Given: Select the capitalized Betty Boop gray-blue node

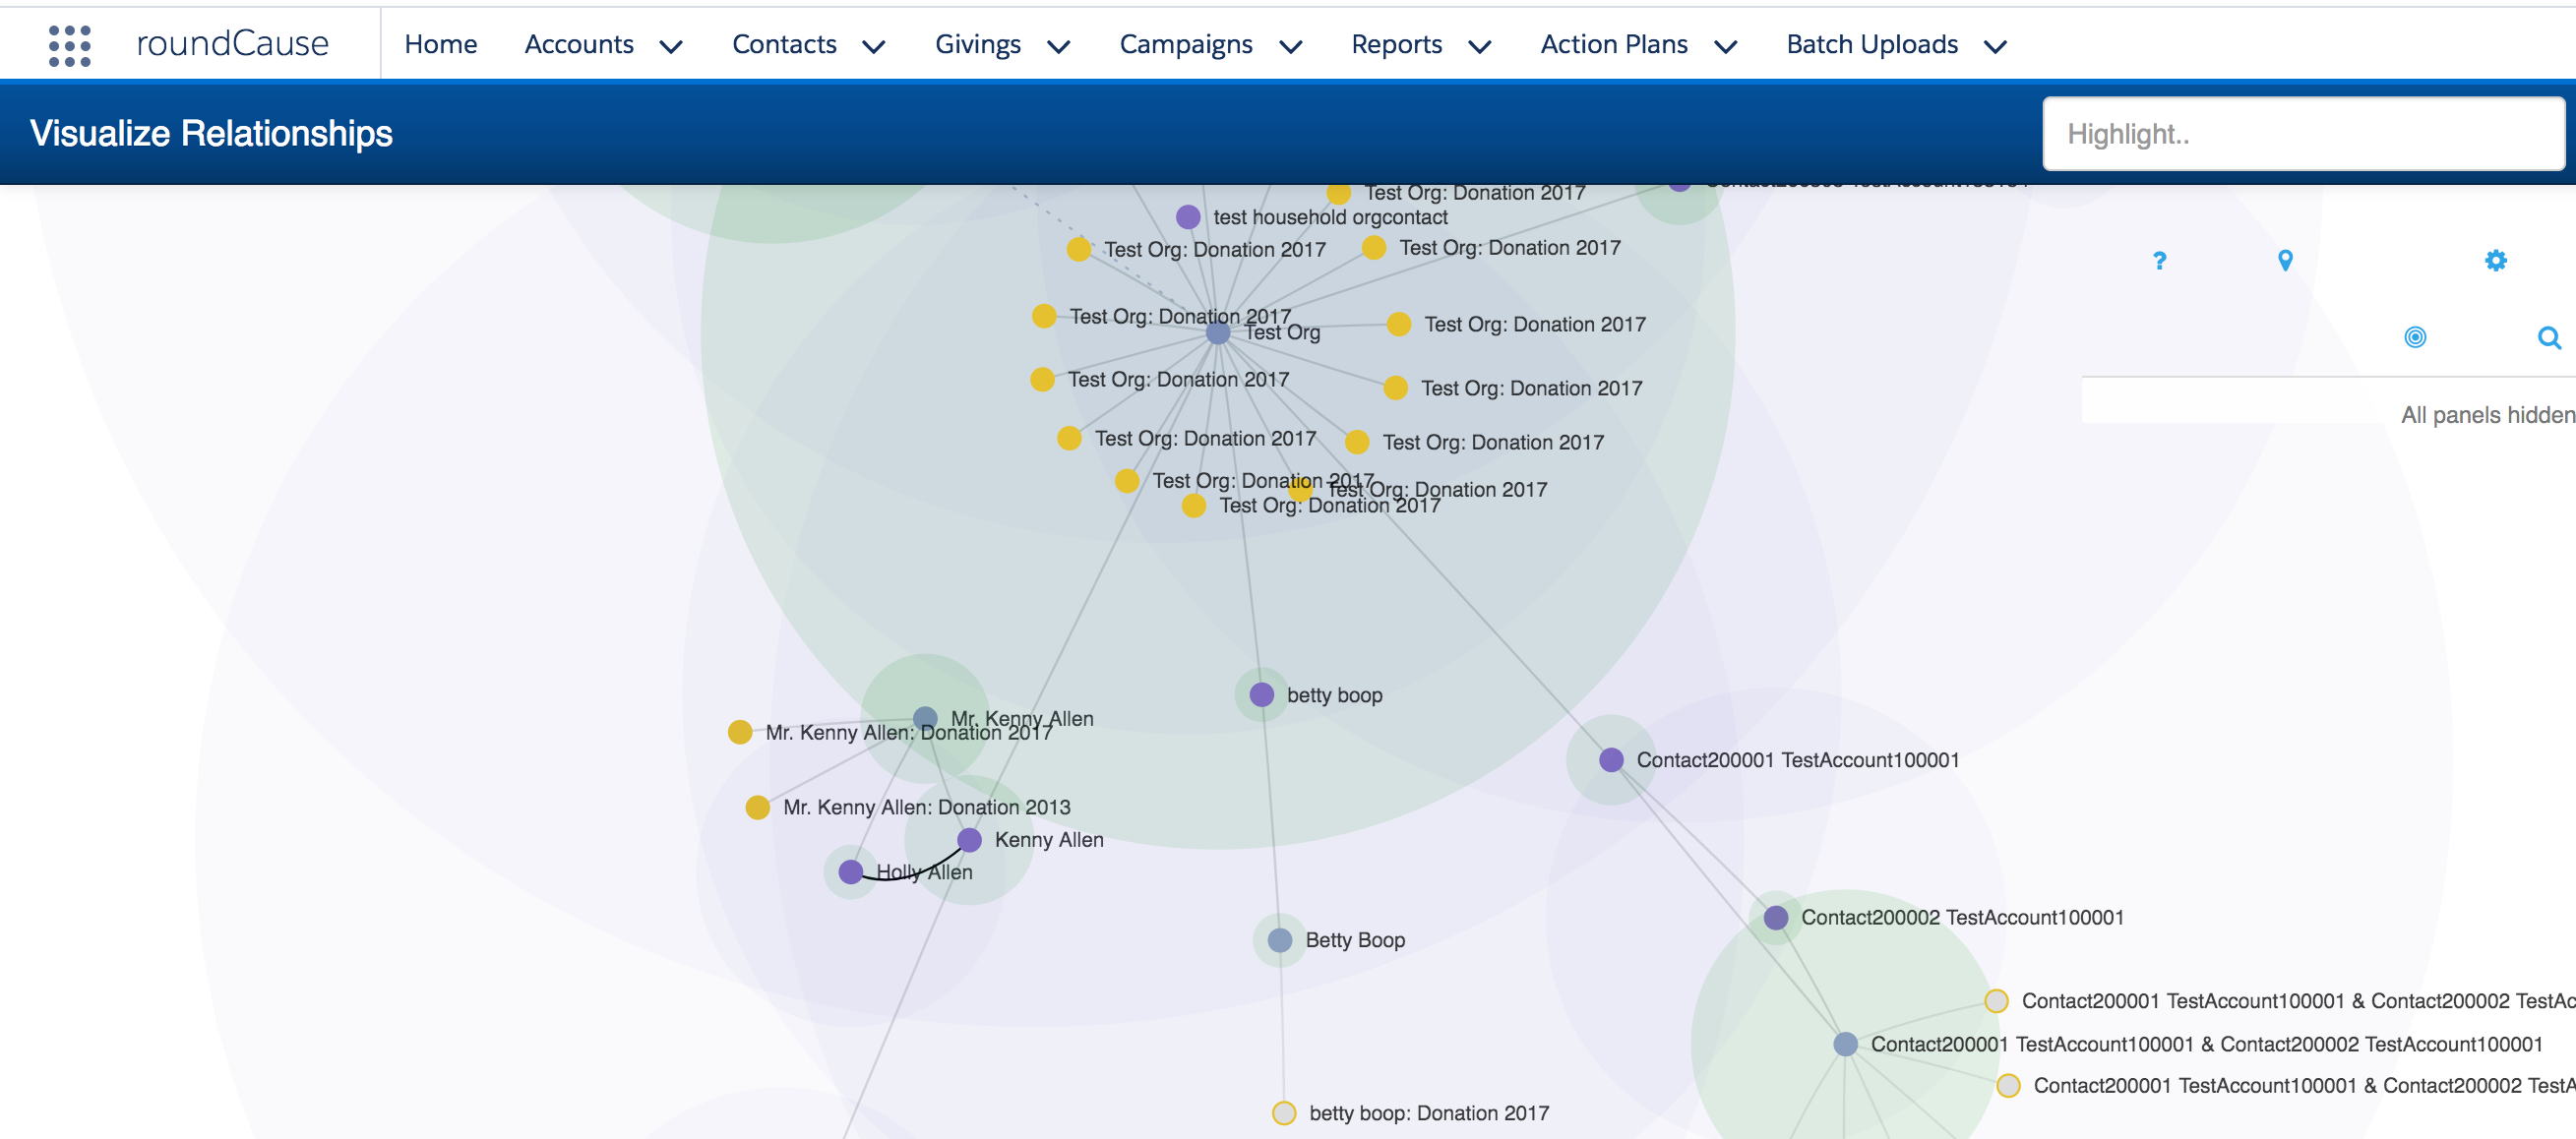Looking at the screenshot, I should (x=1280, y=940).
